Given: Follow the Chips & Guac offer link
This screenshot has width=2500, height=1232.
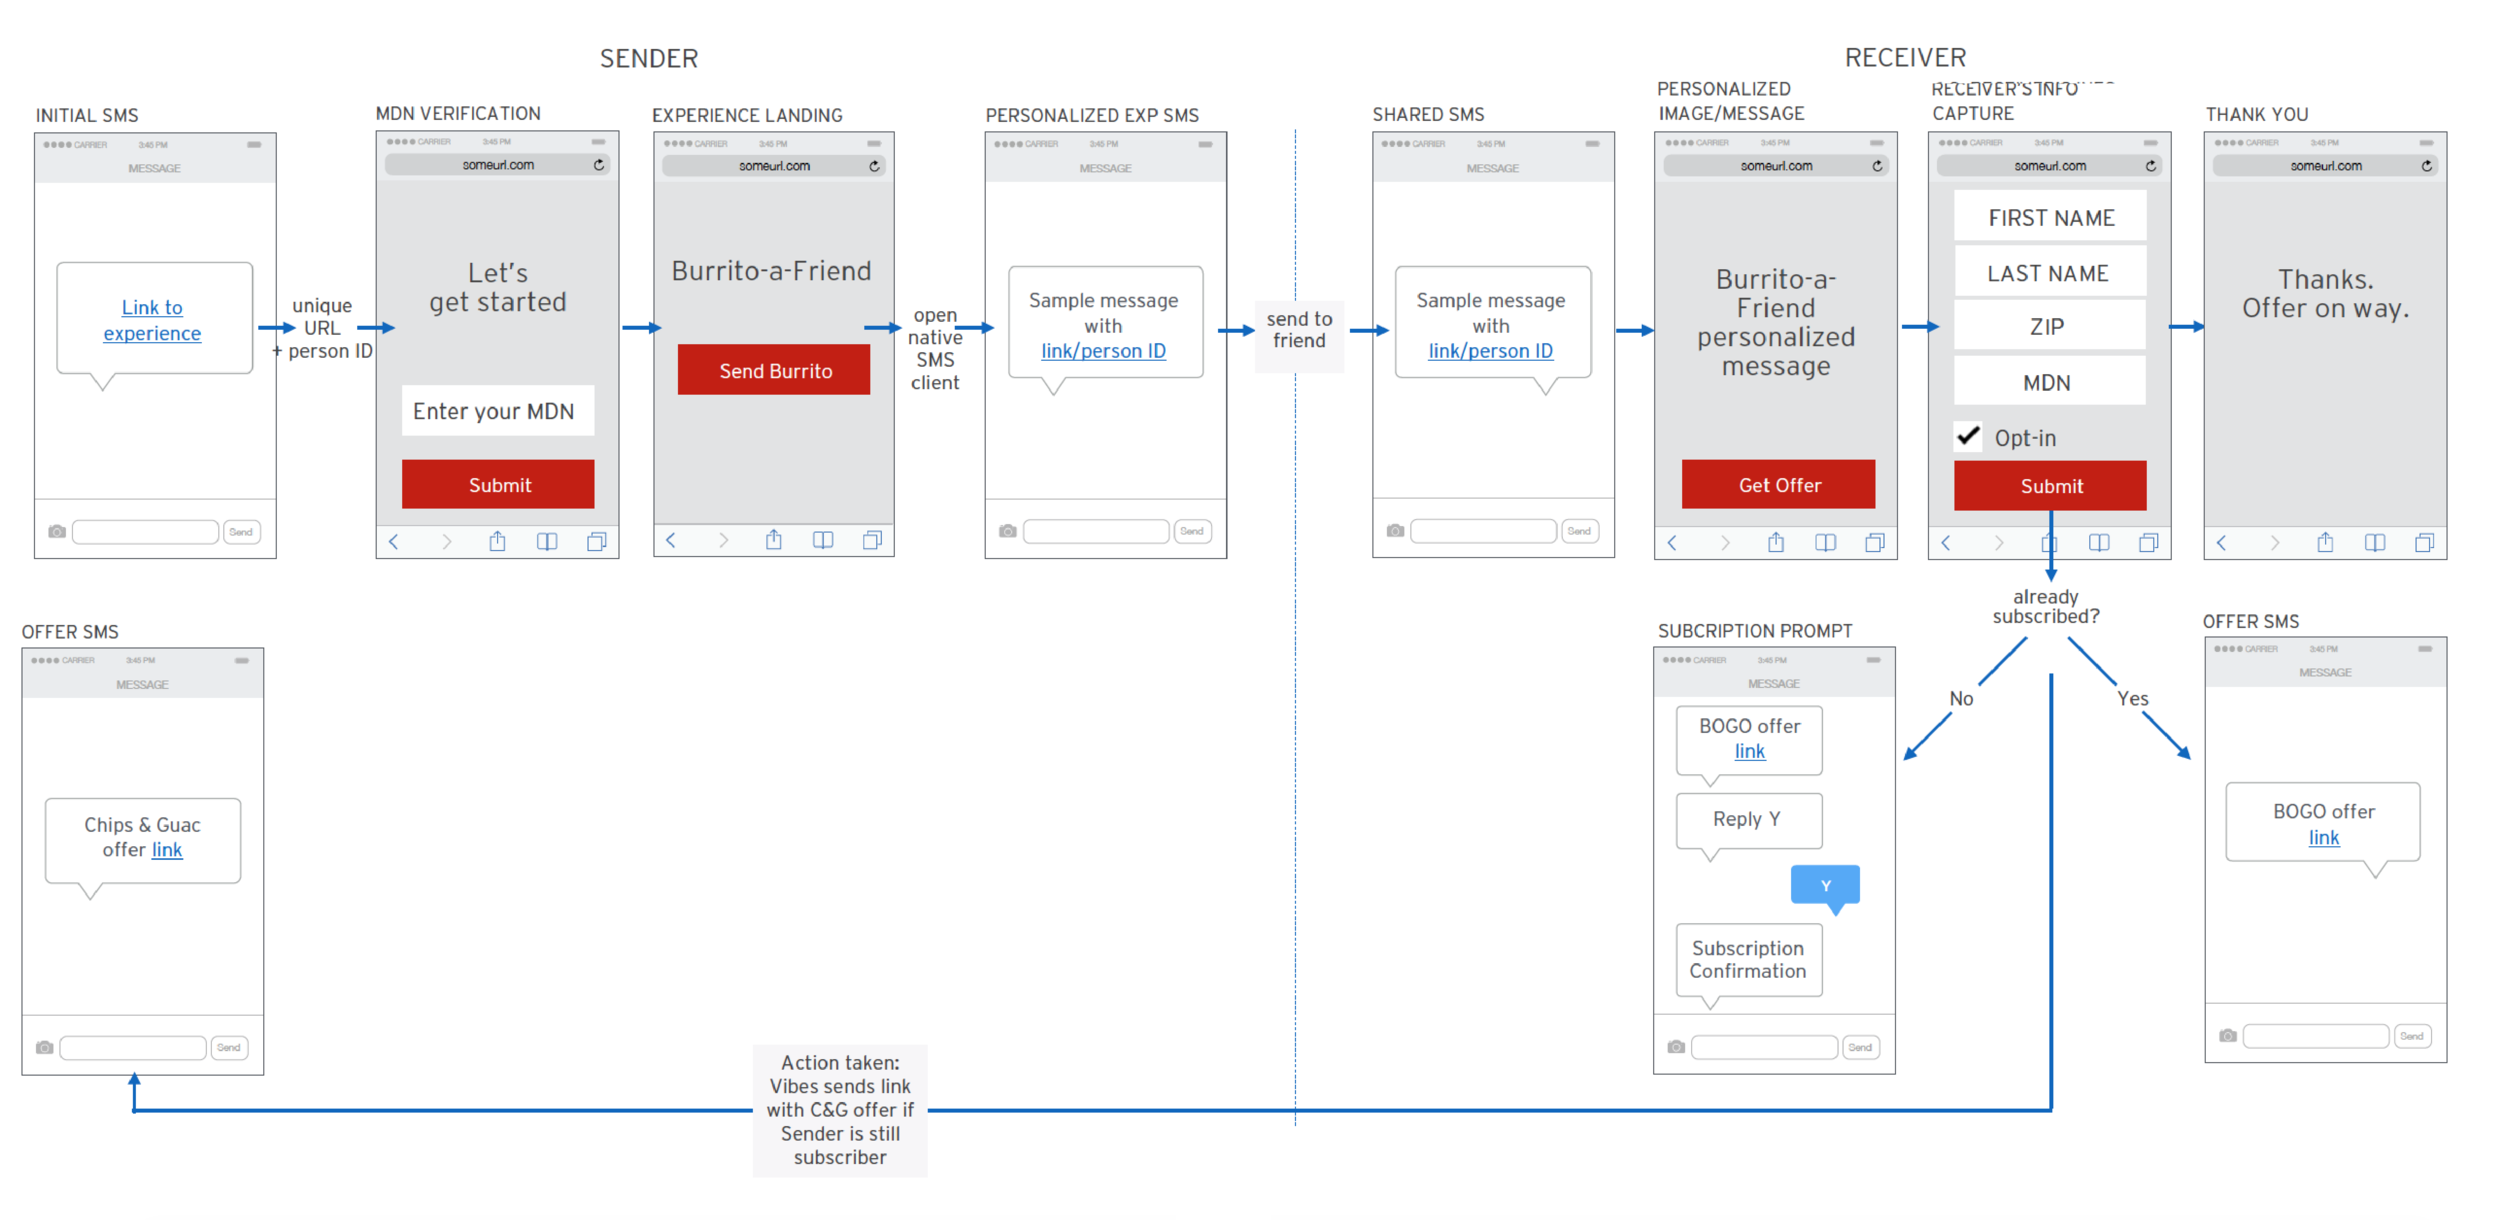Looking at the screenshot, I should 167,850.
